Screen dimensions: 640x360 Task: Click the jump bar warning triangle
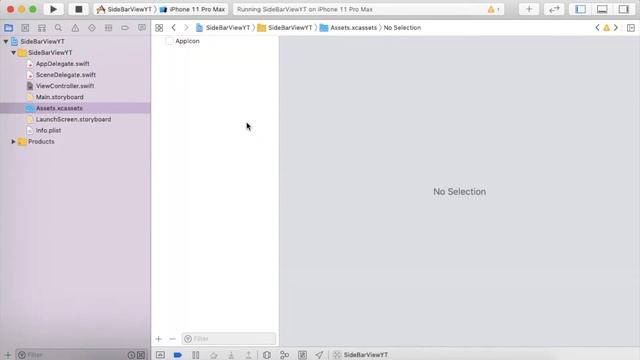[x=607, y=28]
